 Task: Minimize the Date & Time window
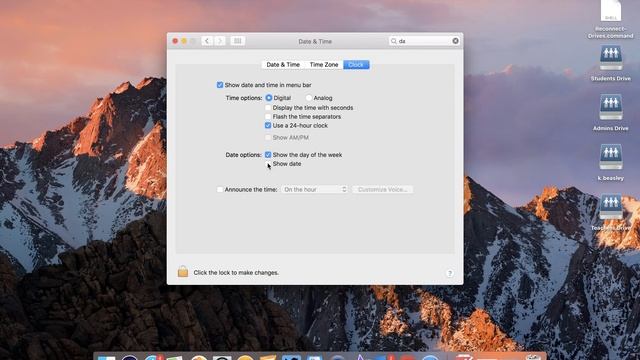pos(184,41)
